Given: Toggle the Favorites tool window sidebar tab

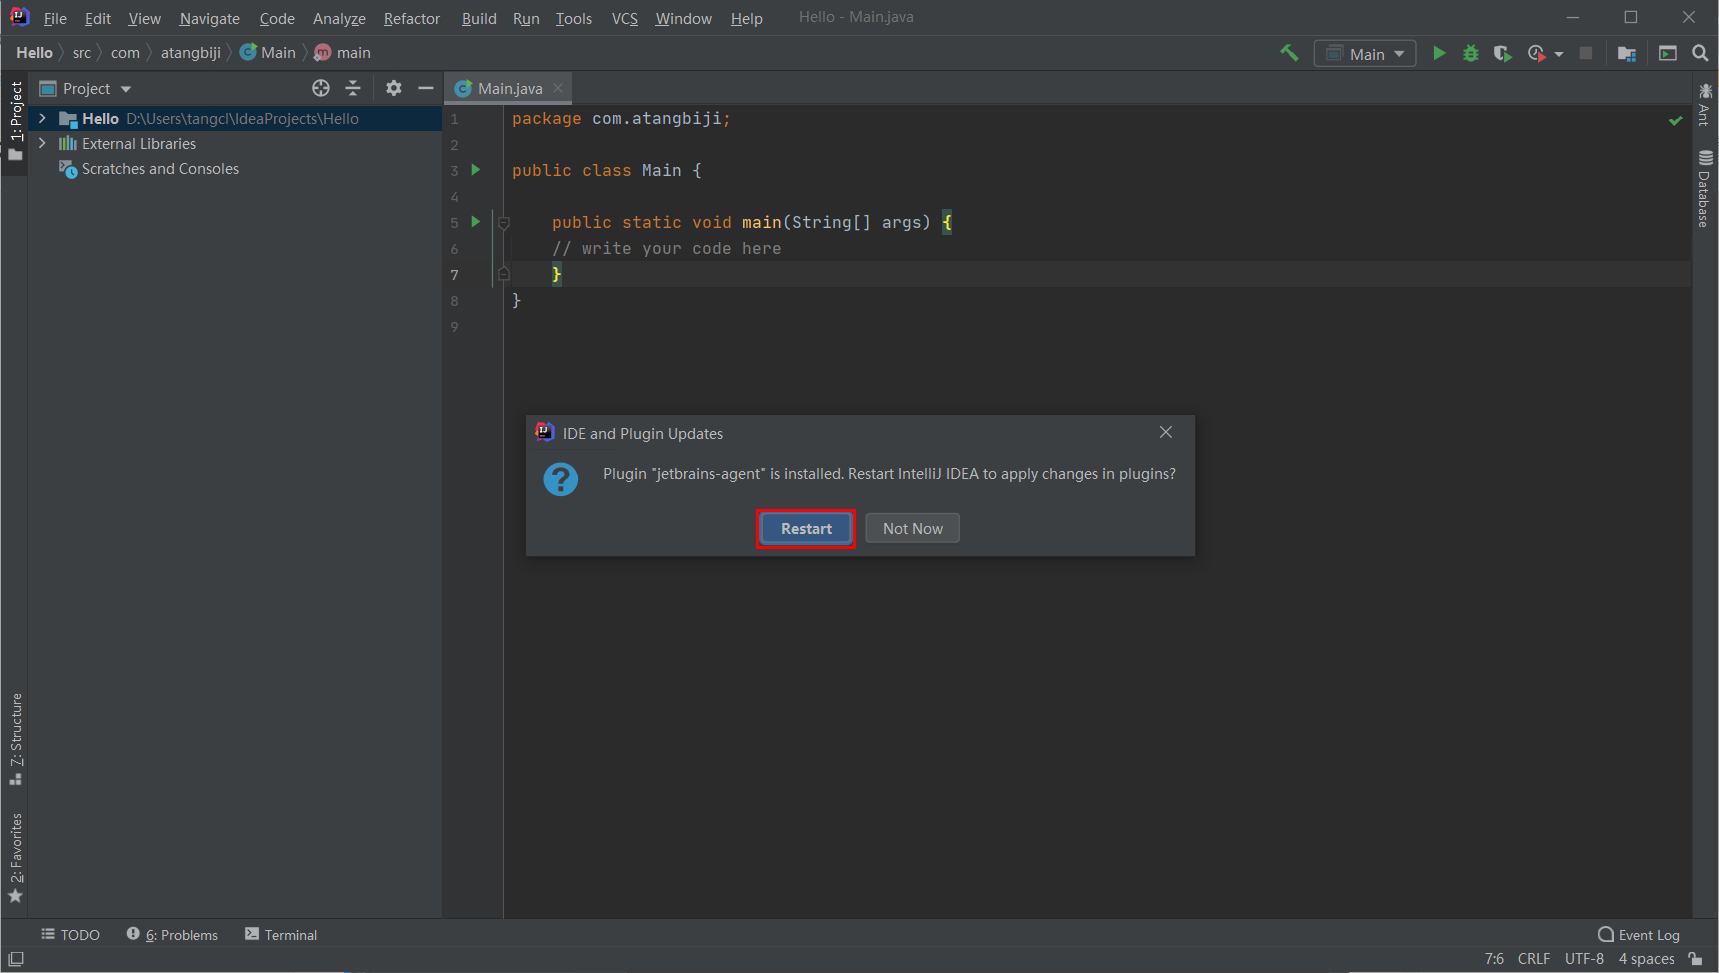Looking at the screenshot, I should coord(15,856).
